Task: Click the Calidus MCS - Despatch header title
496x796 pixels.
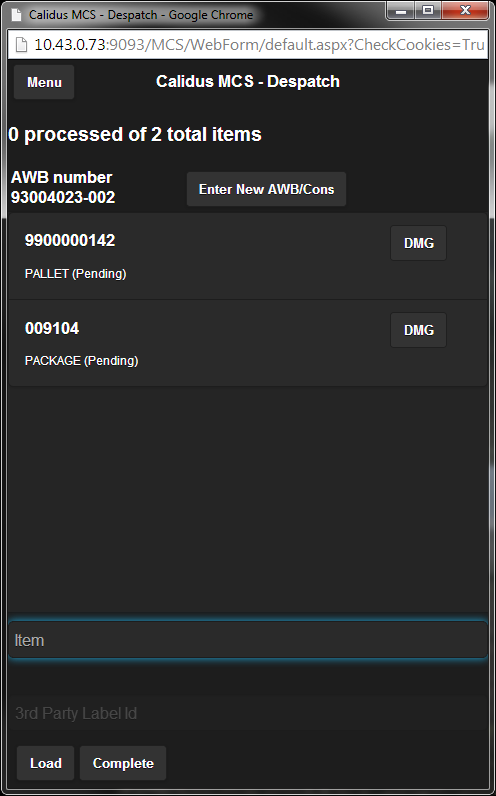Action: click(x=248, y=81)
